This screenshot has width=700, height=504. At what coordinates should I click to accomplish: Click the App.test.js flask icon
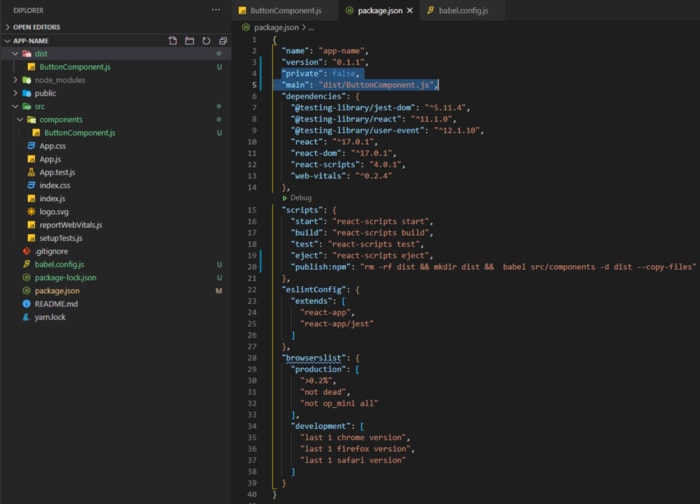click(31, 172)
